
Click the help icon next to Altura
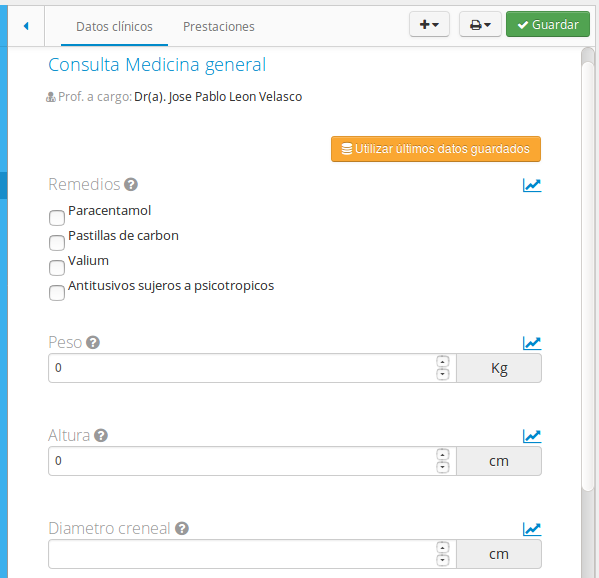[x=101, y=436]
